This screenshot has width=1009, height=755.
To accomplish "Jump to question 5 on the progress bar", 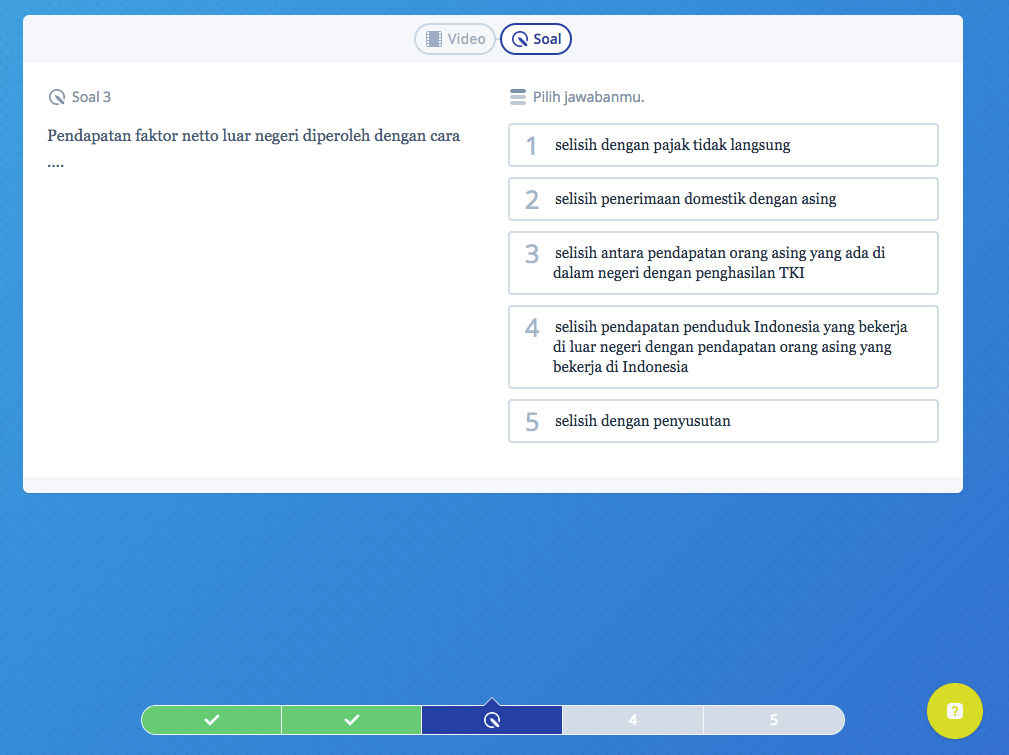I will point(774,719).
